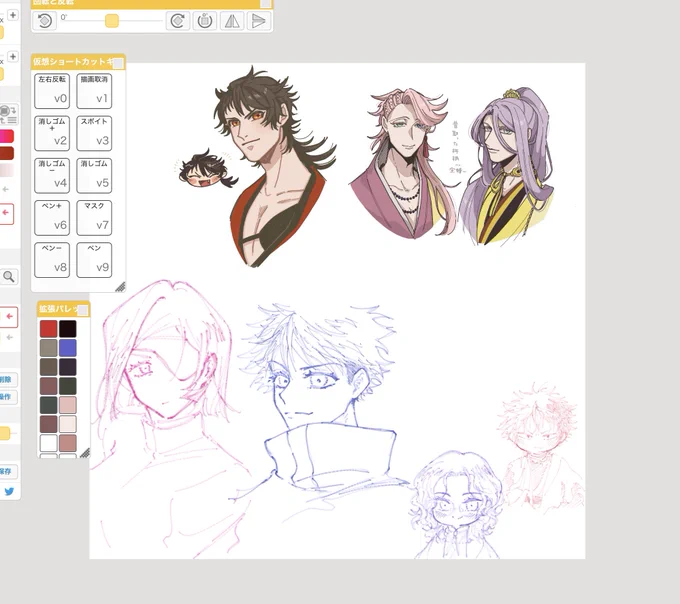Click the layer swap tool icon
The image size is (680, 604).
pyautogui.click(x=8, y=114)
